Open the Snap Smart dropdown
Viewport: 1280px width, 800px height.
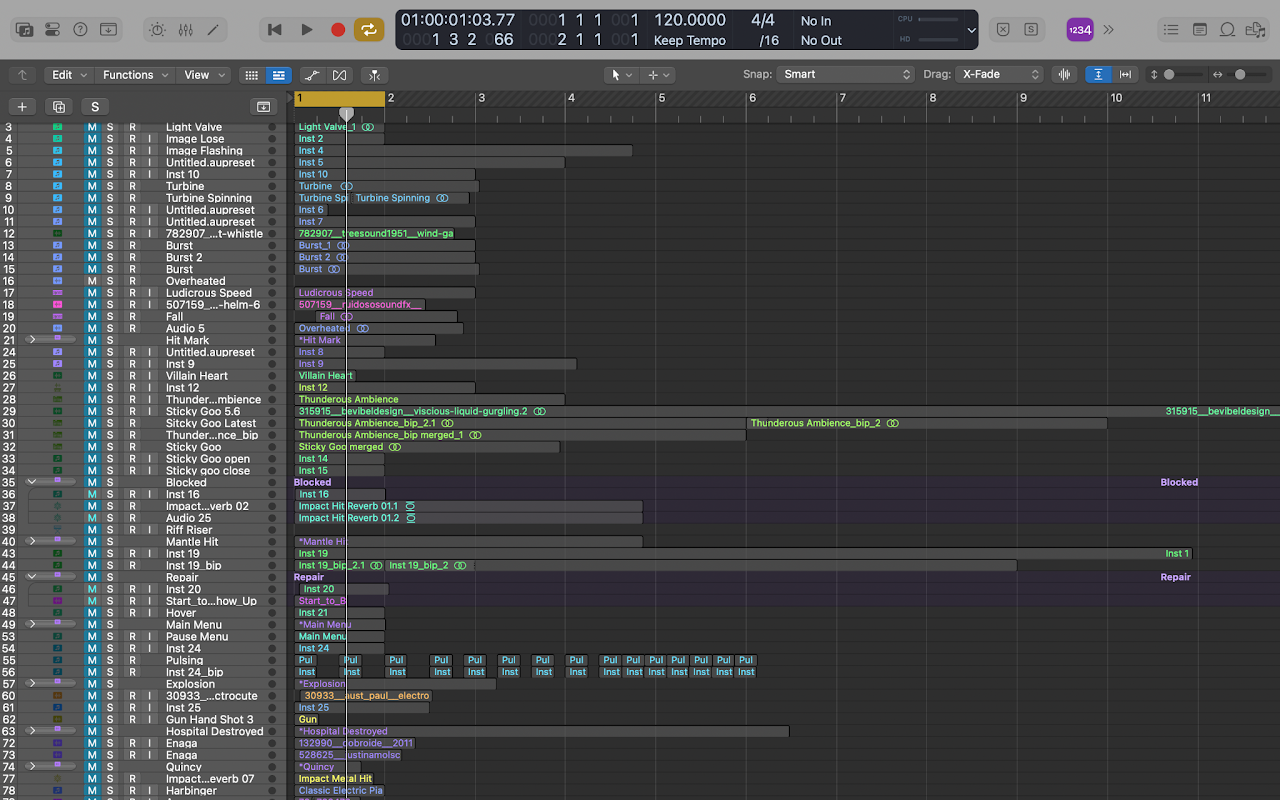click(x=846, y=75)
